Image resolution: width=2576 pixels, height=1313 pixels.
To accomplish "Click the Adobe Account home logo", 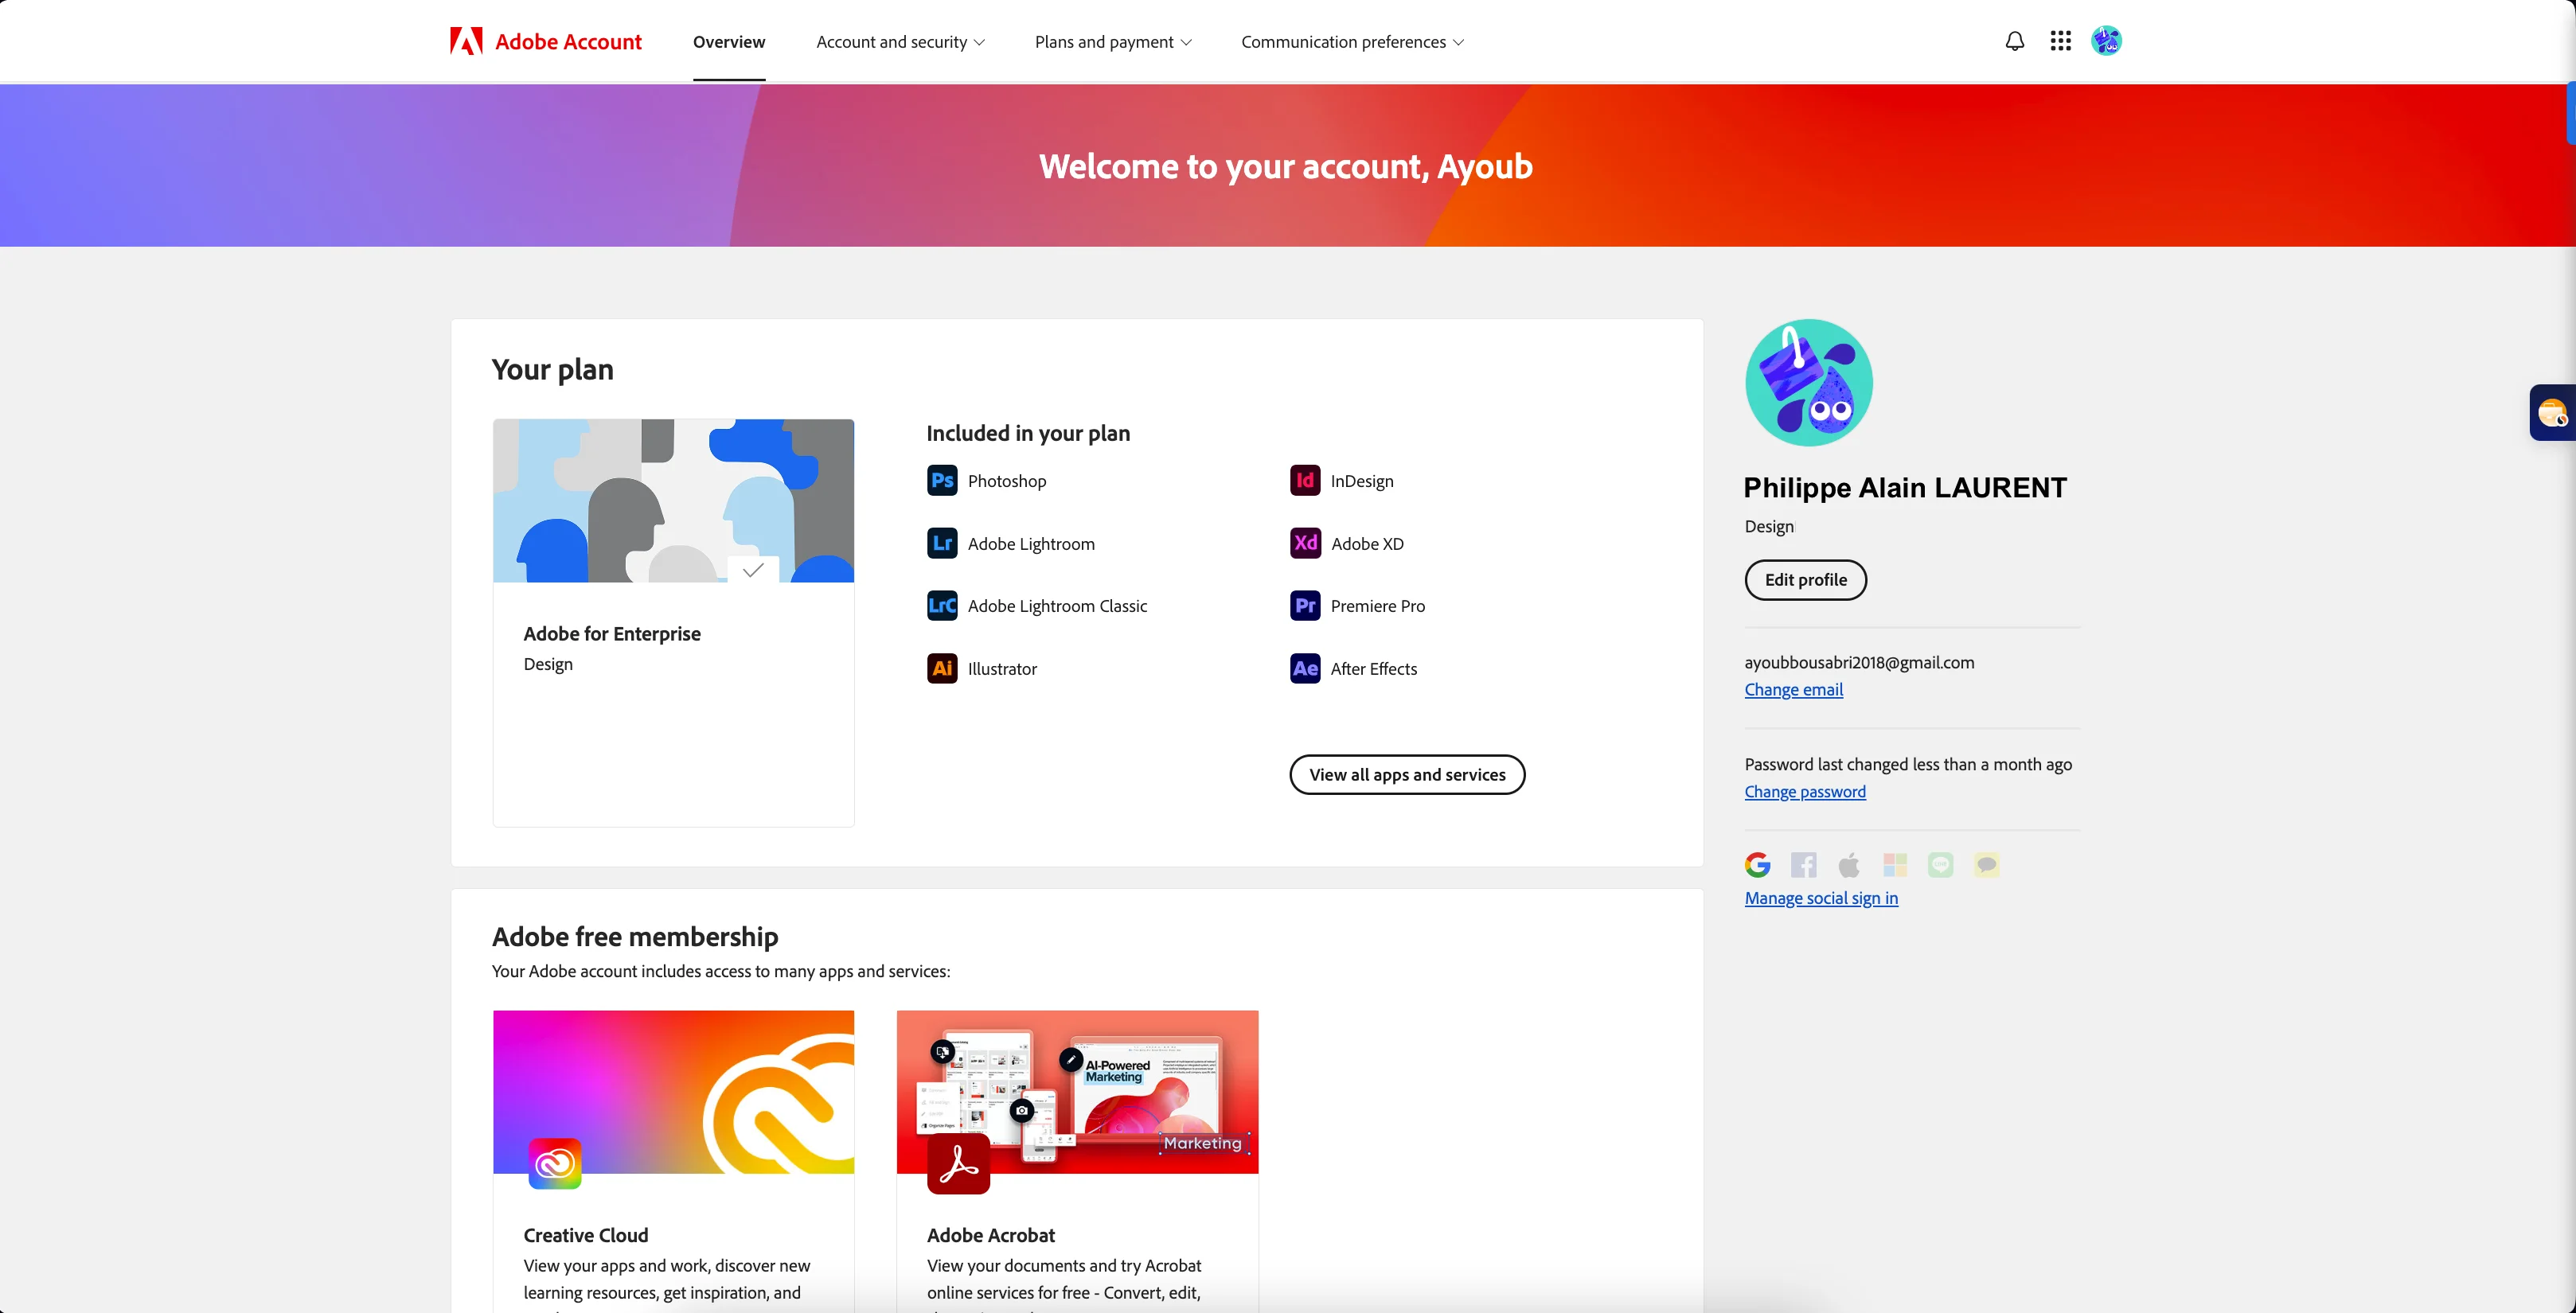I will (x=545, y=41).
